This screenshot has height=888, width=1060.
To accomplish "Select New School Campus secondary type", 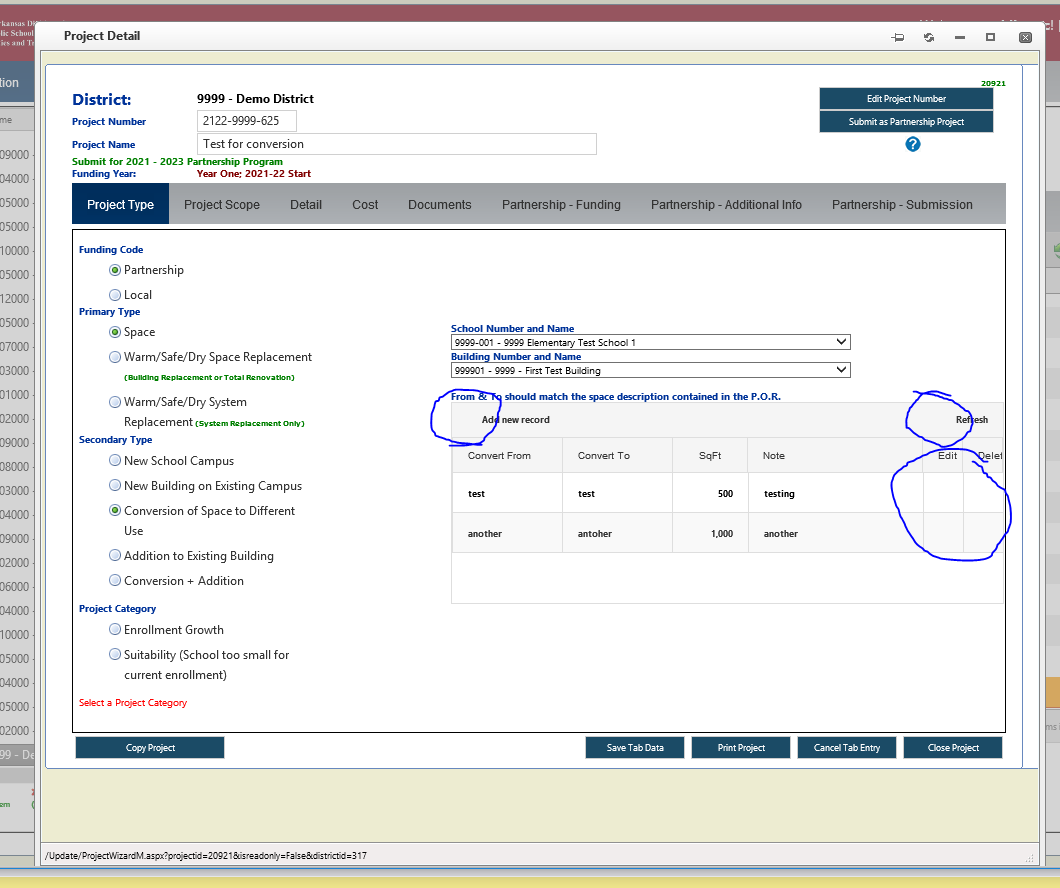I will (x=115, y=460).
